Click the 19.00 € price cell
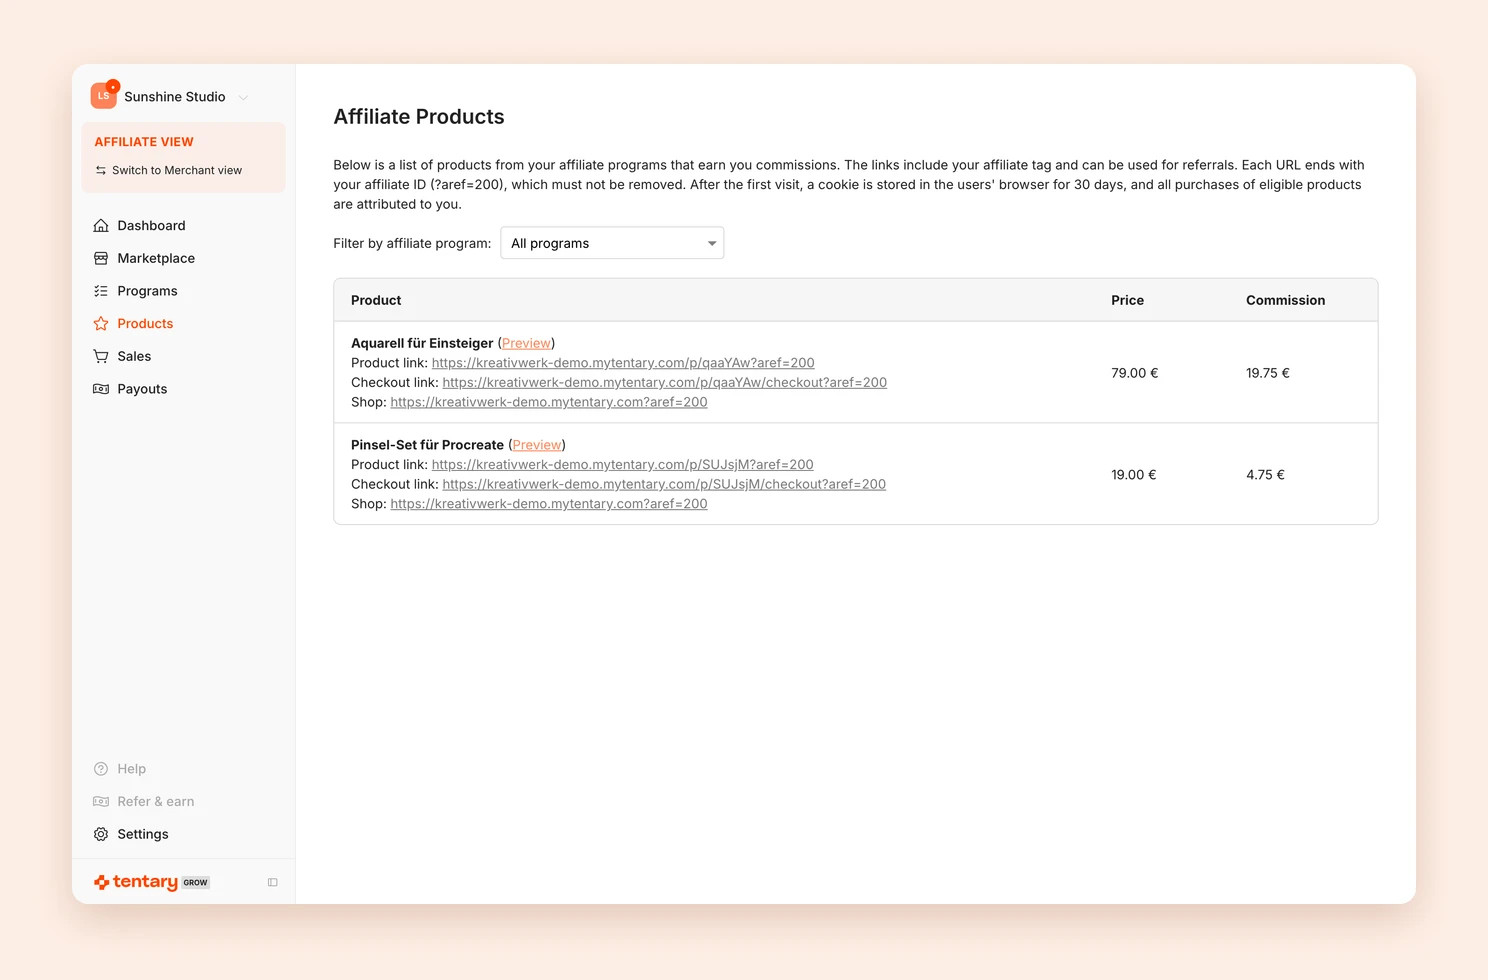The image size is (1488, 980). tap(1134, 475)
